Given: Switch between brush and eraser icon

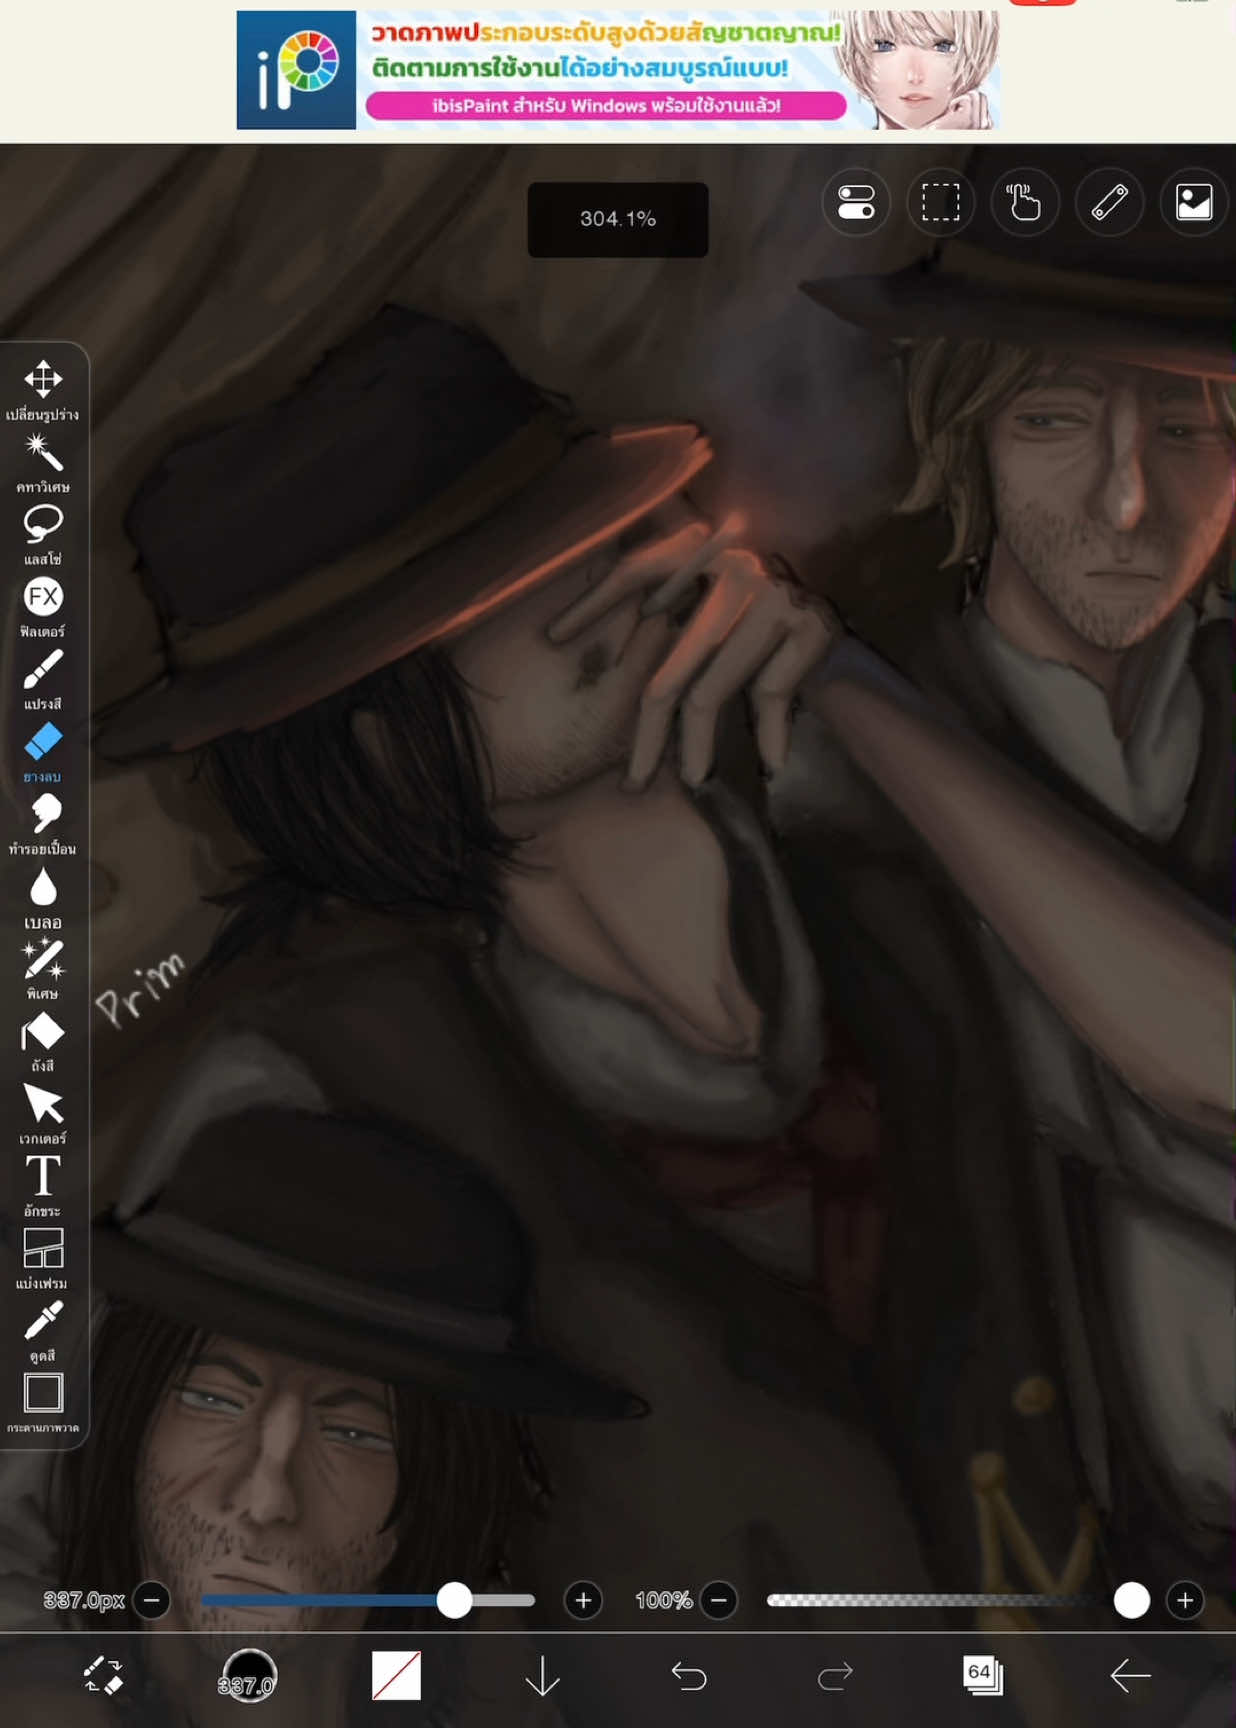Looking at the screenshot, I should tap(102, 1675).
